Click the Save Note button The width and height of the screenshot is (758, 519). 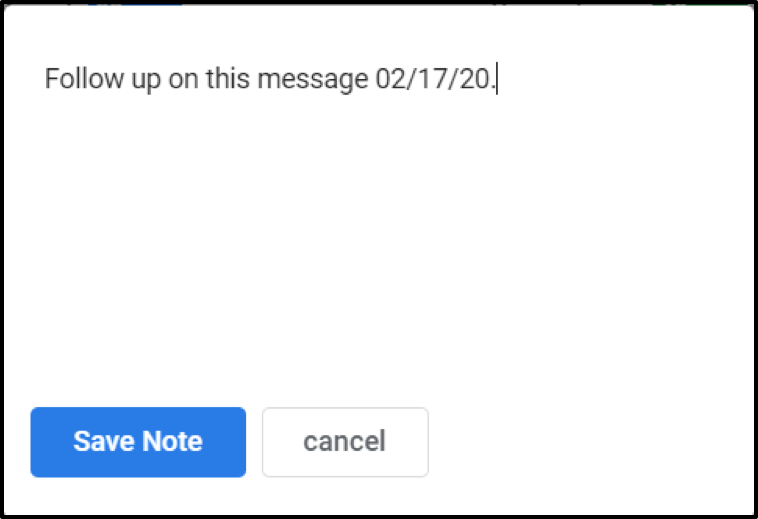point(138,442)
